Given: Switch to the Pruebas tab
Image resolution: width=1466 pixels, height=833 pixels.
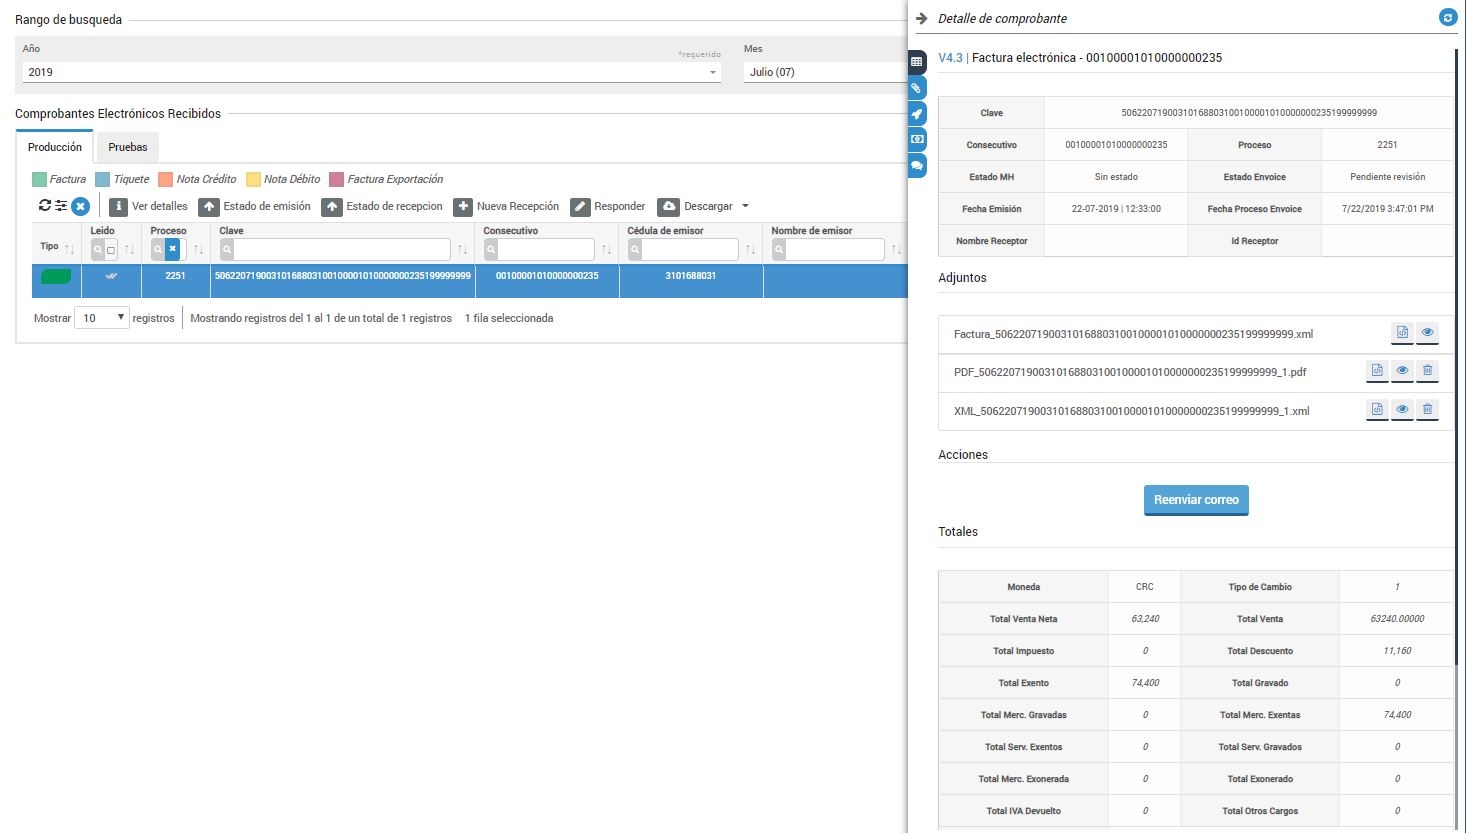Looking at the screenshot, I should point(127,147).
